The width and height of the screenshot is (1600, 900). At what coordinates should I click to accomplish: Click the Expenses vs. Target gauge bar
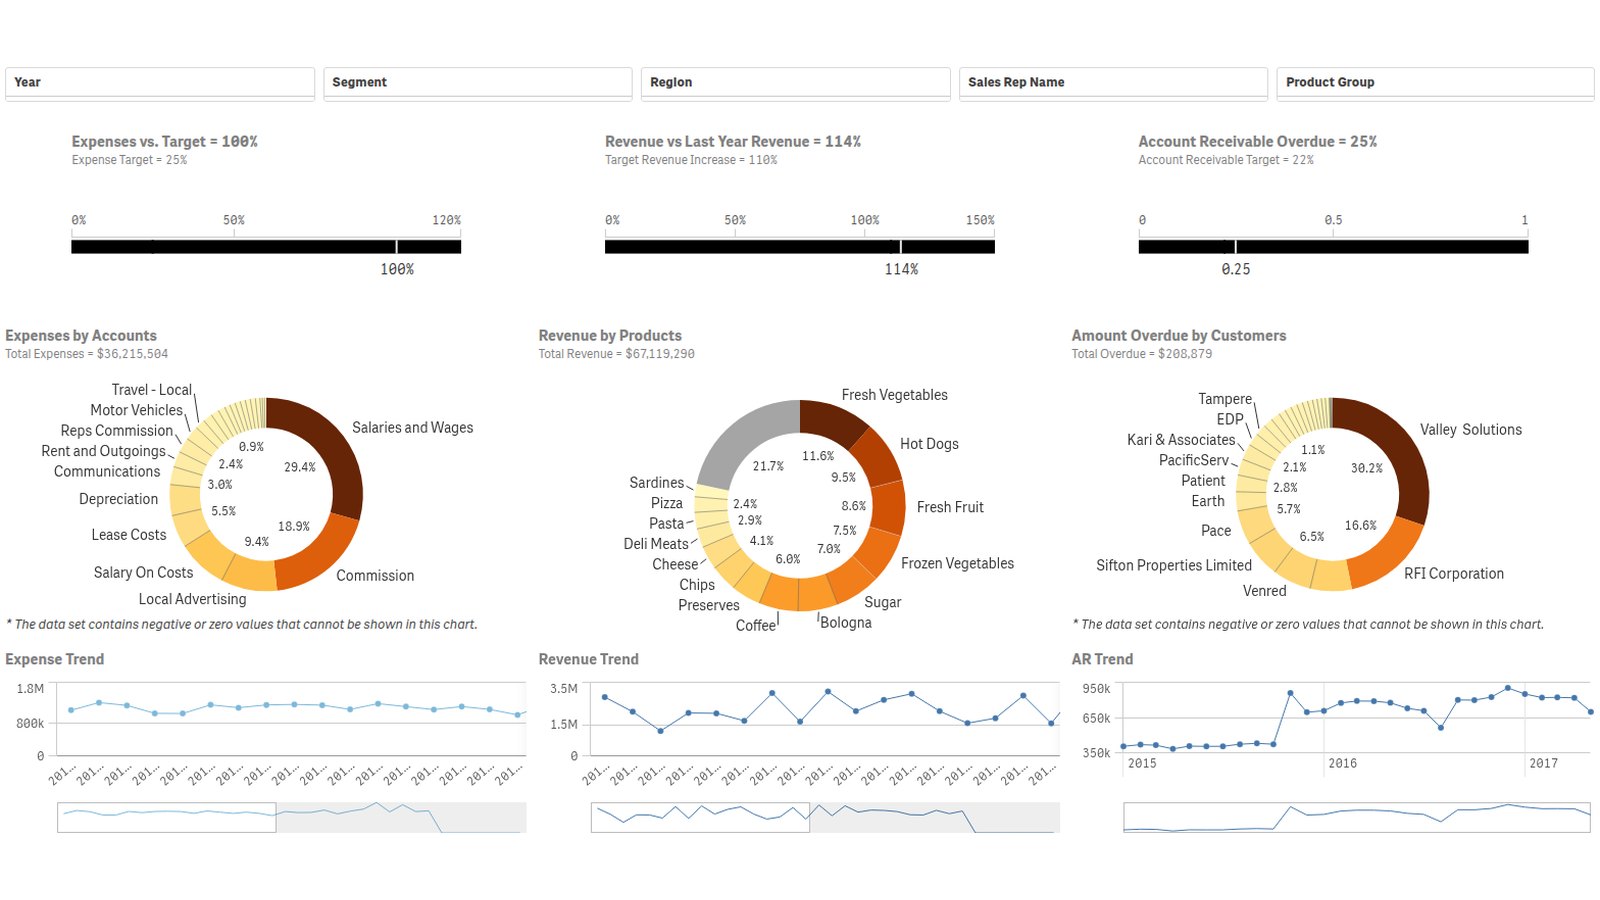pos(266,246)
